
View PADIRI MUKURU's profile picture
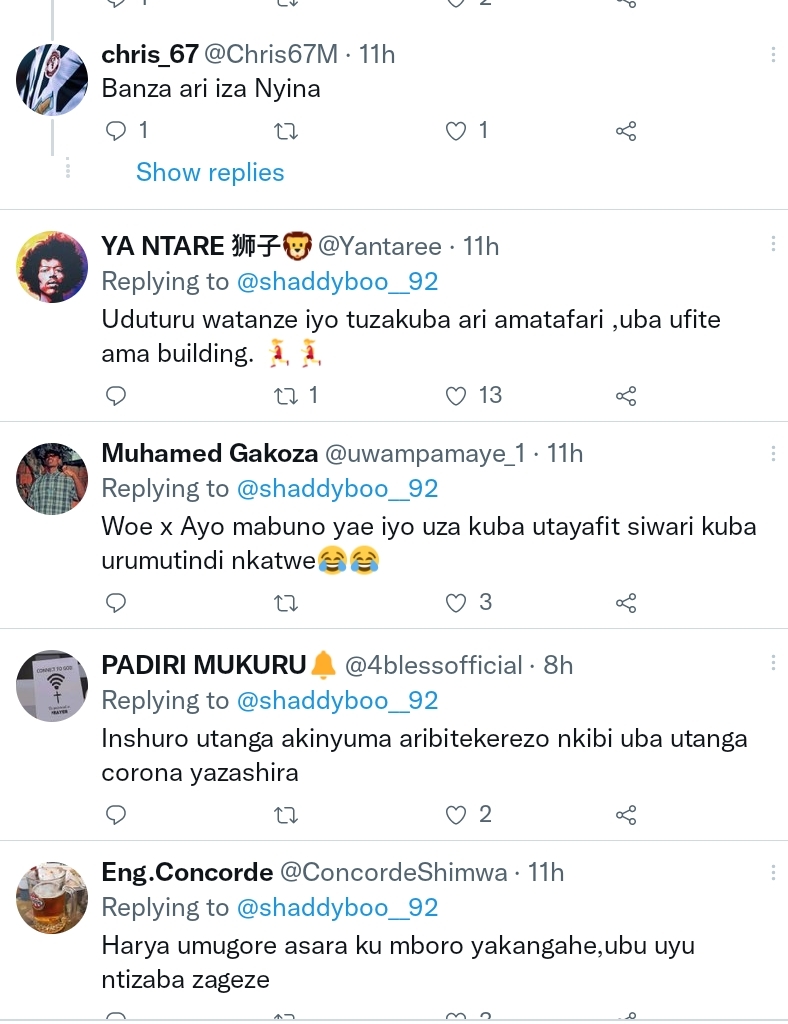[x=52, y=686]
